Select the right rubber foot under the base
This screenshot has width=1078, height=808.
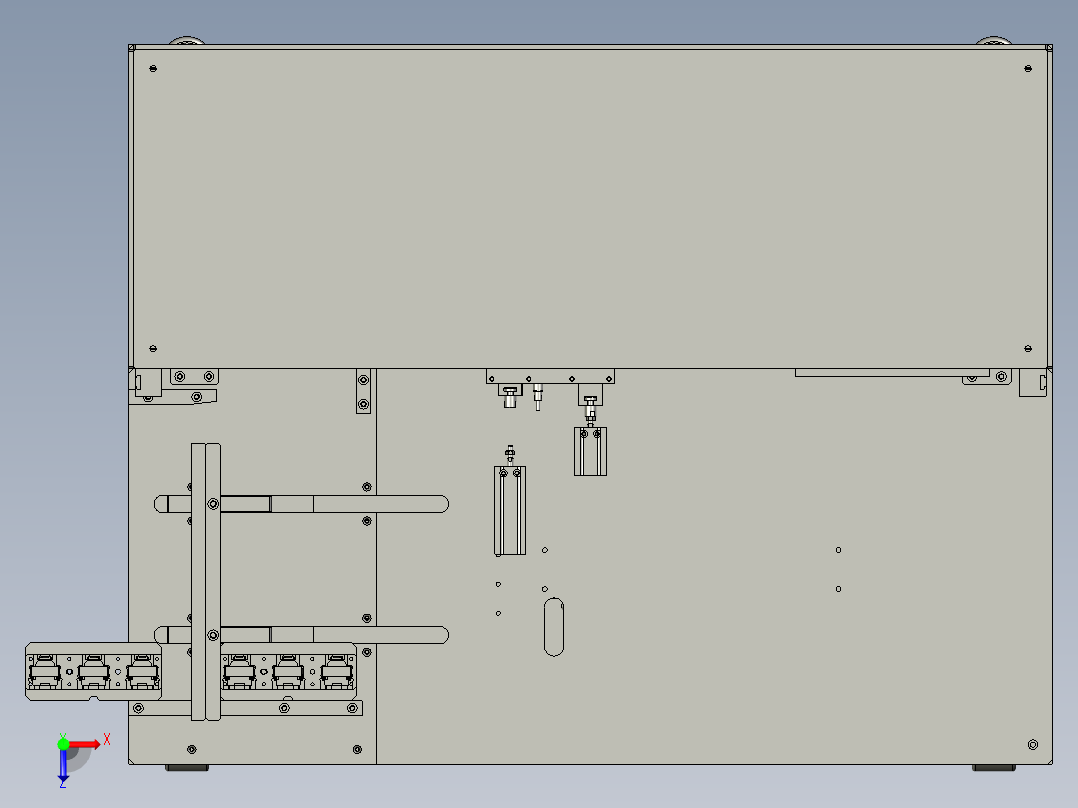[993, 767]
